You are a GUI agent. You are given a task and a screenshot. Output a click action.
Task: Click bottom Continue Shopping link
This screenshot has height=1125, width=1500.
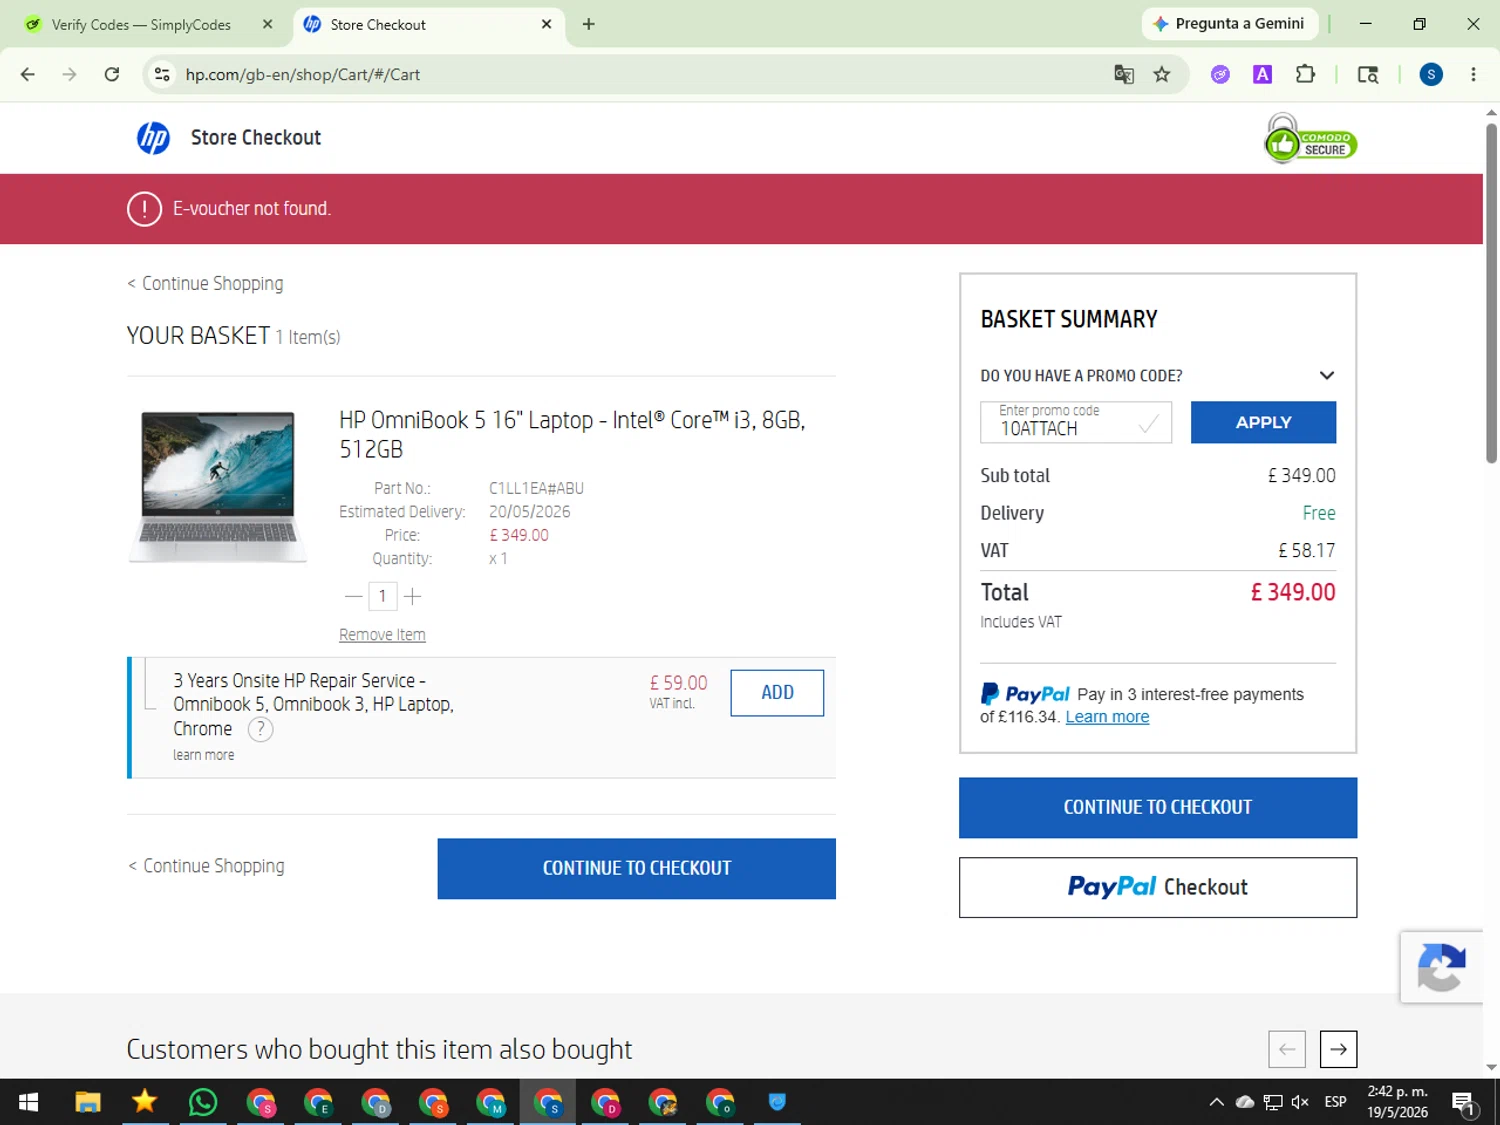[x=206, y=866]
